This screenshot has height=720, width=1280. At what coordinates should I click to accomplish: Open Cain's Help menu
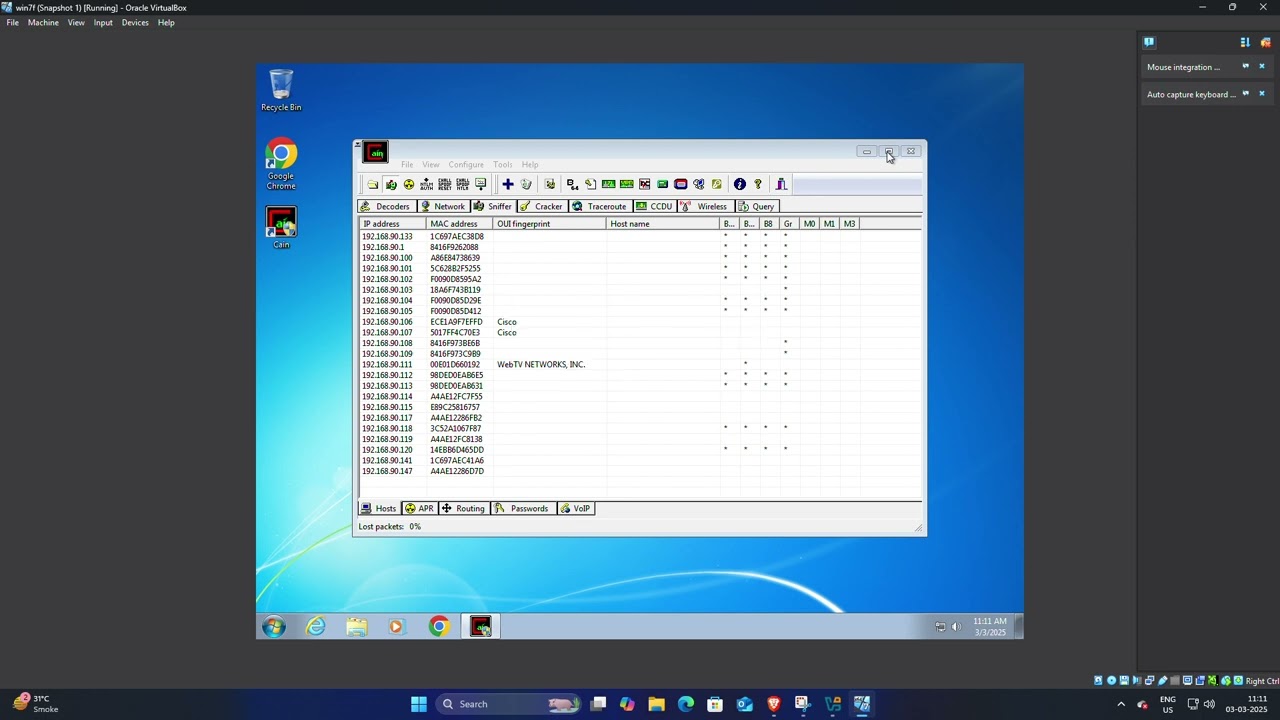[x=530, y=165]
